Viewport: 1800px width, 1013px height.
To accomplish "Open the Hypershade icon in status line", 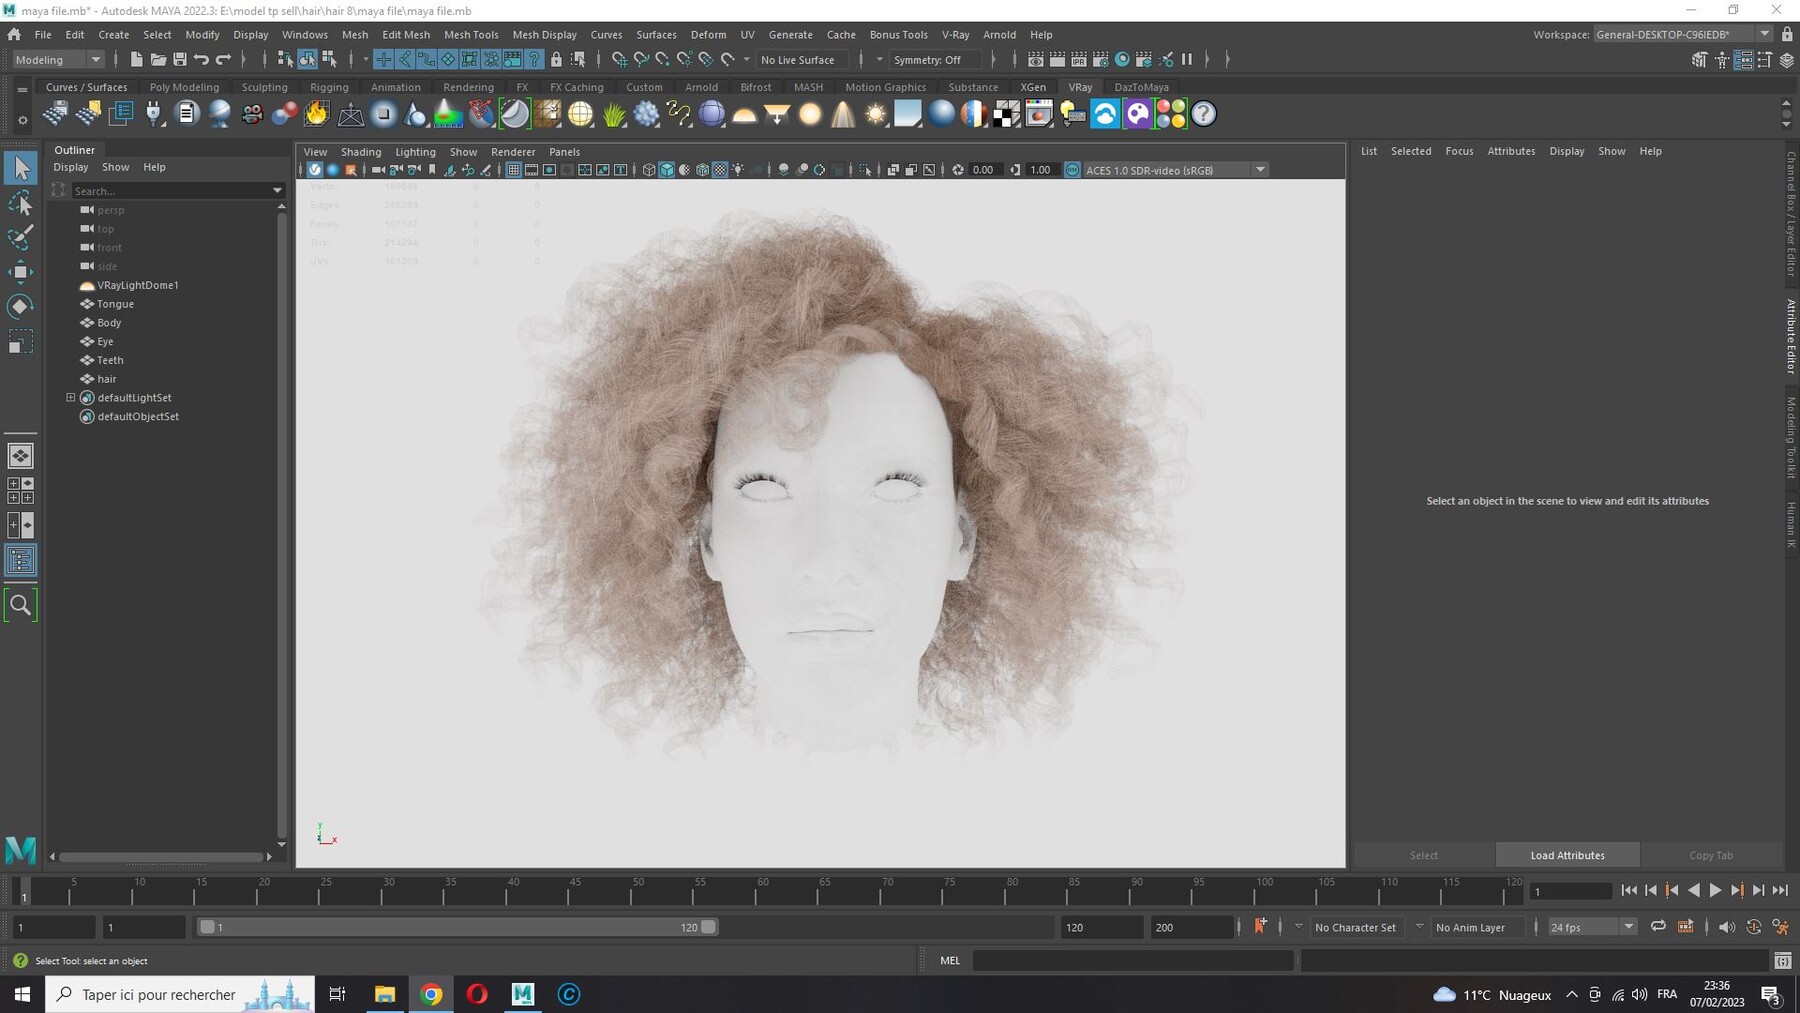I will click(1123, 59).
